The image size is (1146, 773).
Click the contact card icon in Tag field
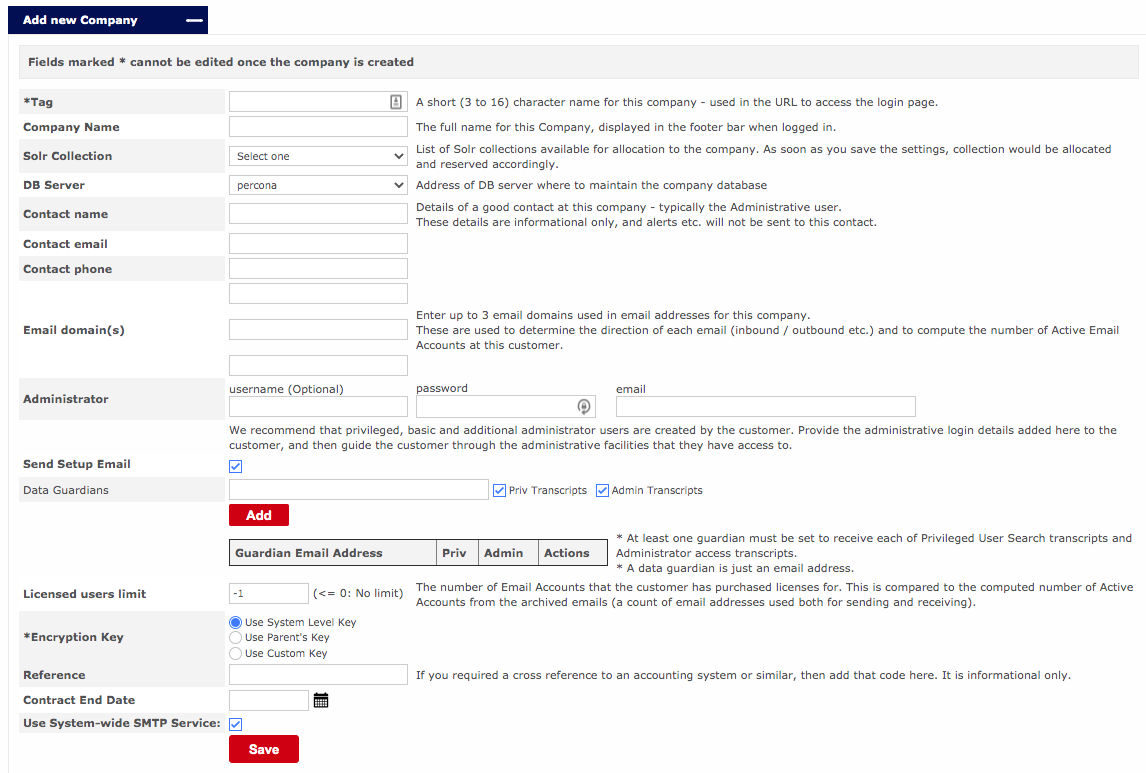396,102
